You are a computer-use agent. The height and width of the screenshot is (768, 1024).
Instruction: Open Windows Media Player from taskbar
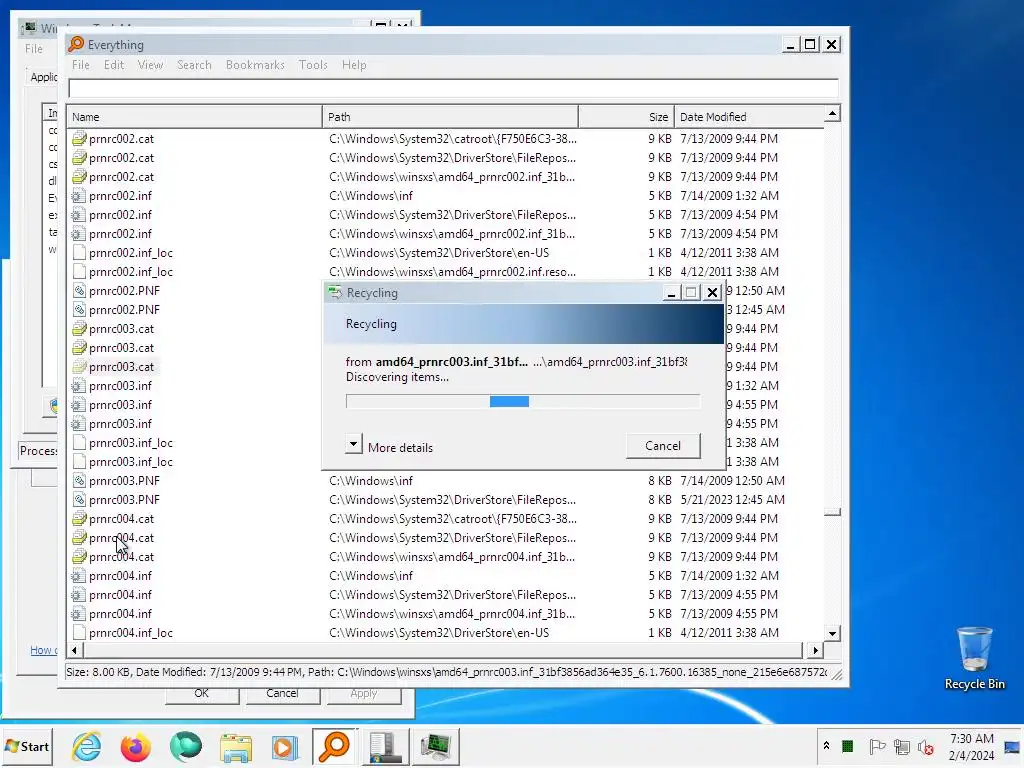pyautogui.click(x=285, y=746)
